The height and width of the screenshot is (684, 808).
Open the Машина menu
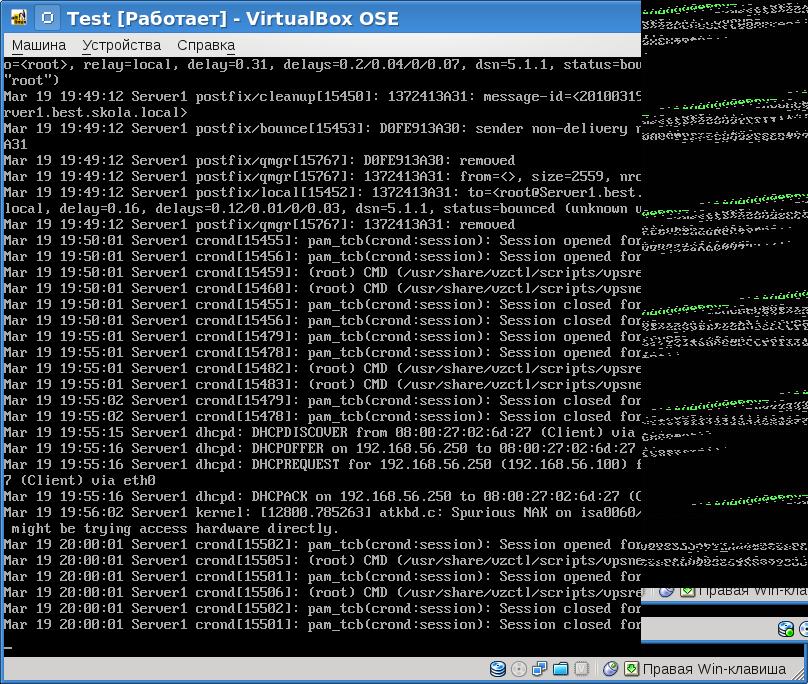(38, 45)
